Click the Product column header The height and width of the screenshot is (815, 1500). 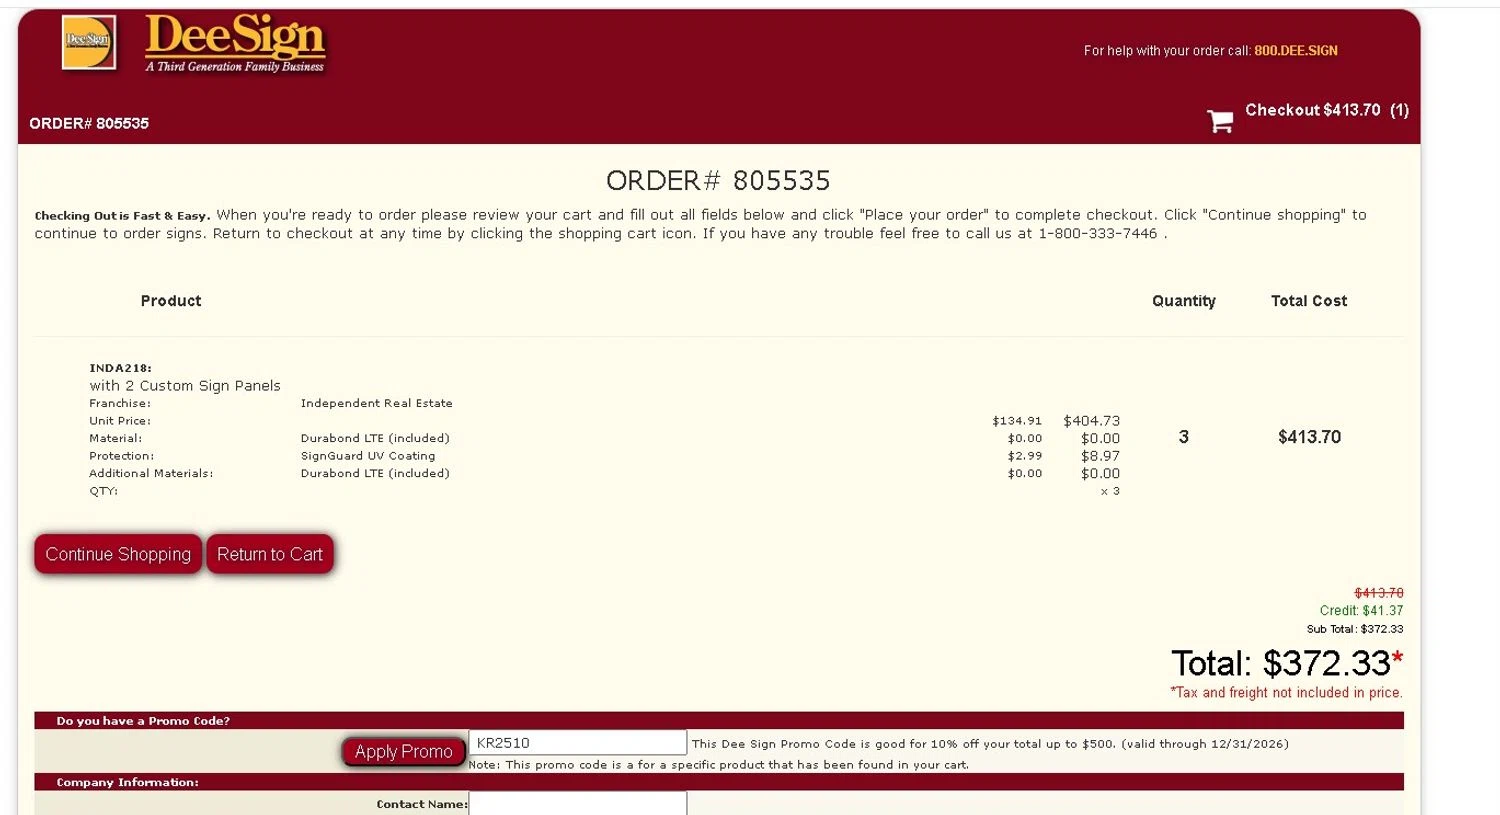tap(171, 301)
